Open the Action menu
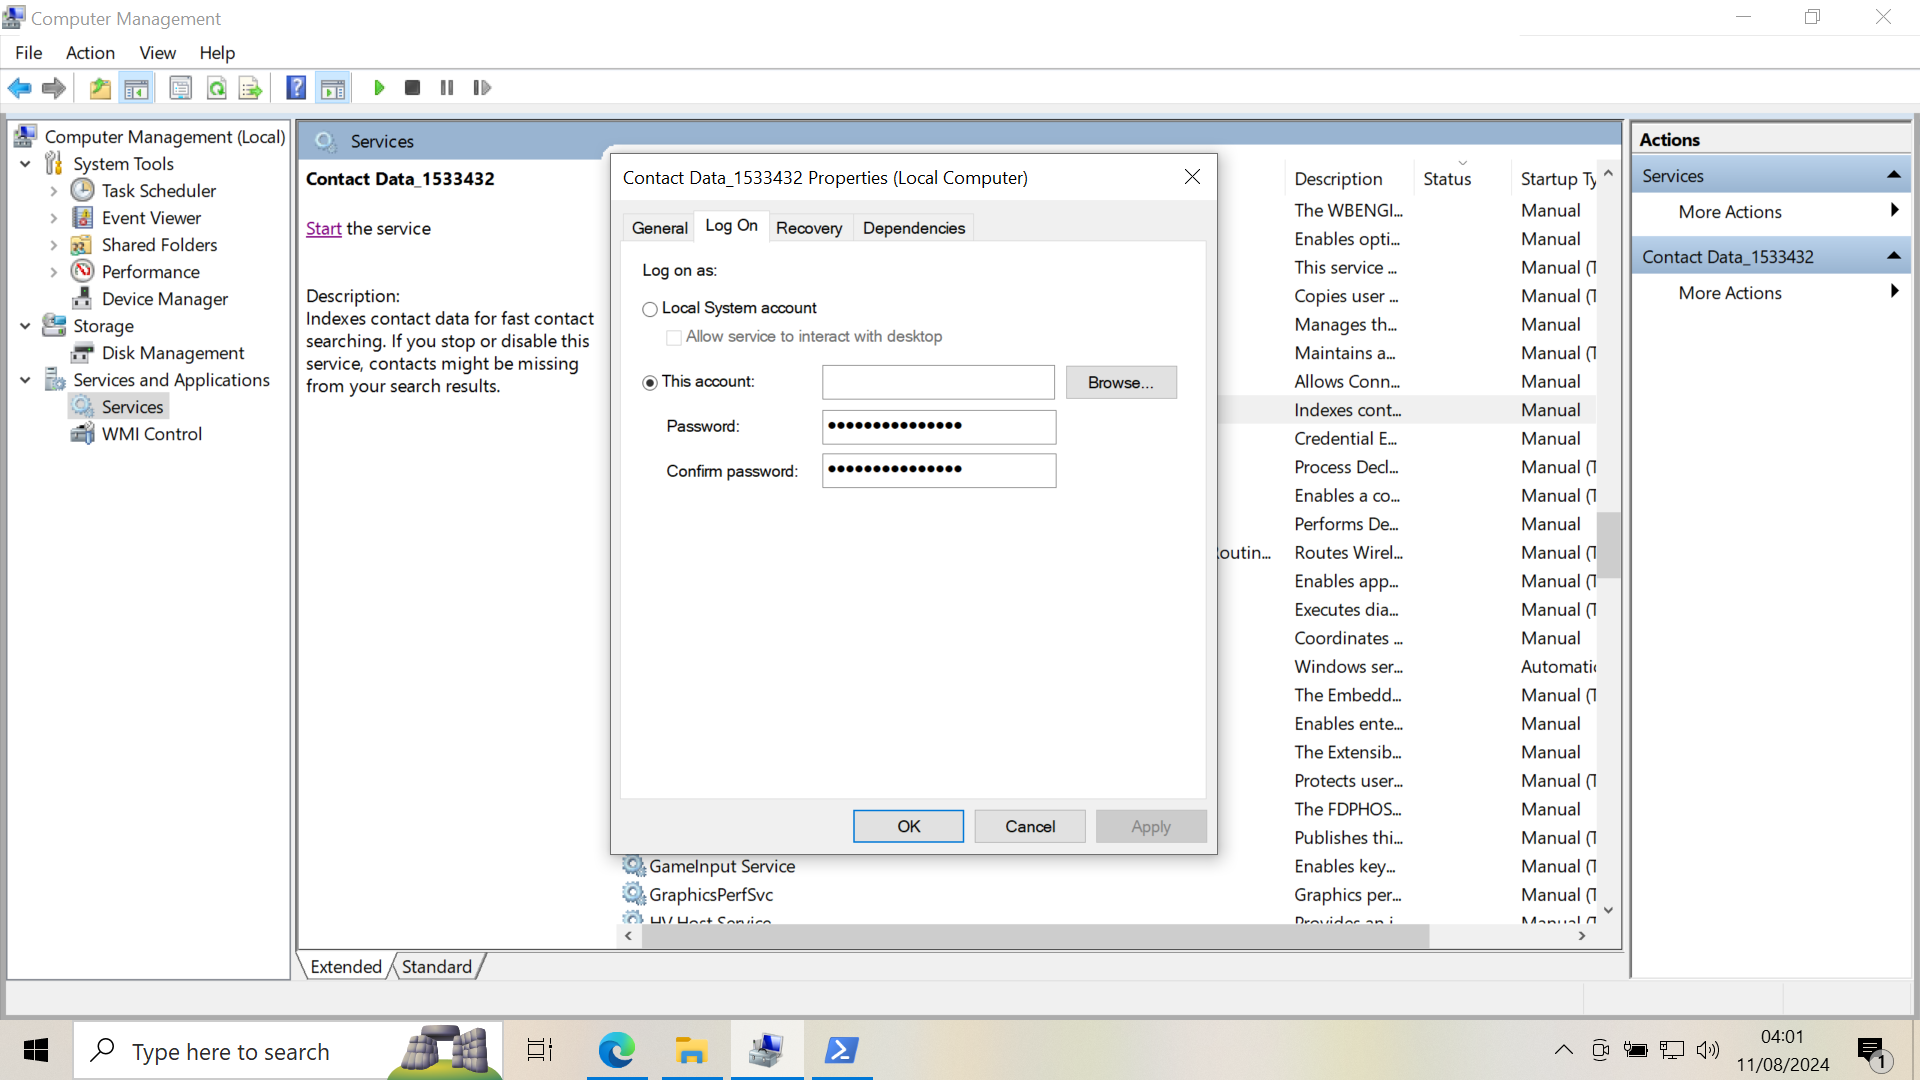Image resolution: width=1920 pixels, height=1080 pixels. [x=90, y=53]
